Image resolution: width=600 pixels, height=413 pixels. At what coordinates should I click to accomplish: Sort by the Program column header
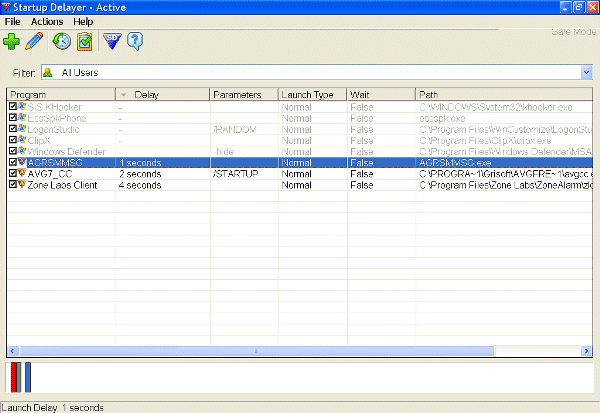click(x=61, y=95)
